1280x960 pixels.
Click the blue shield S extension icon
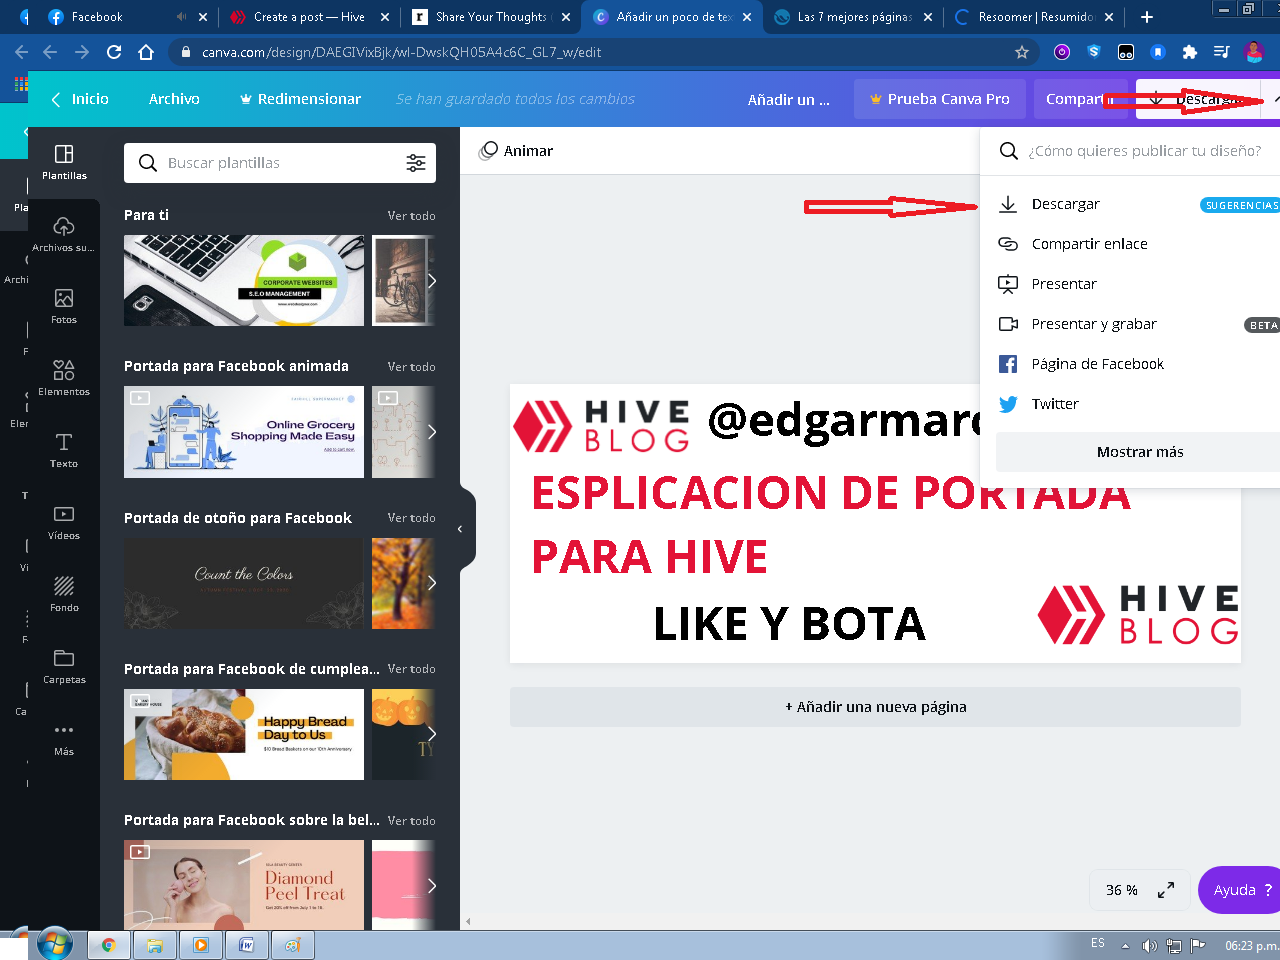coord(1094,52)
